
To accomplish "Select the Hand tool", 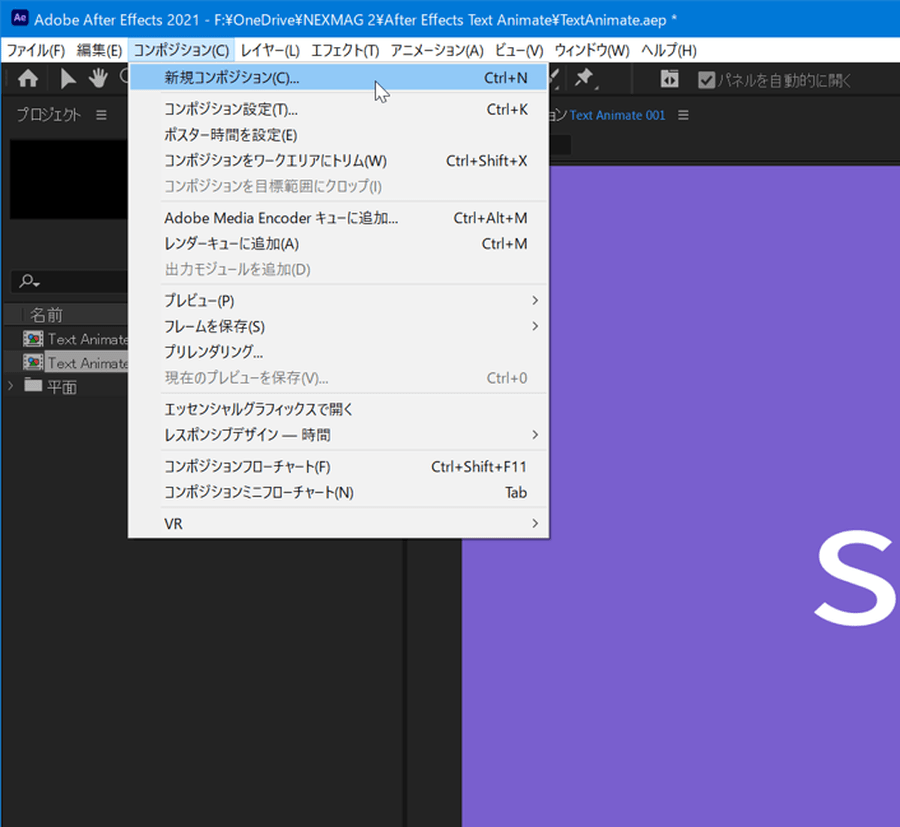I will (x=98, y=78).
